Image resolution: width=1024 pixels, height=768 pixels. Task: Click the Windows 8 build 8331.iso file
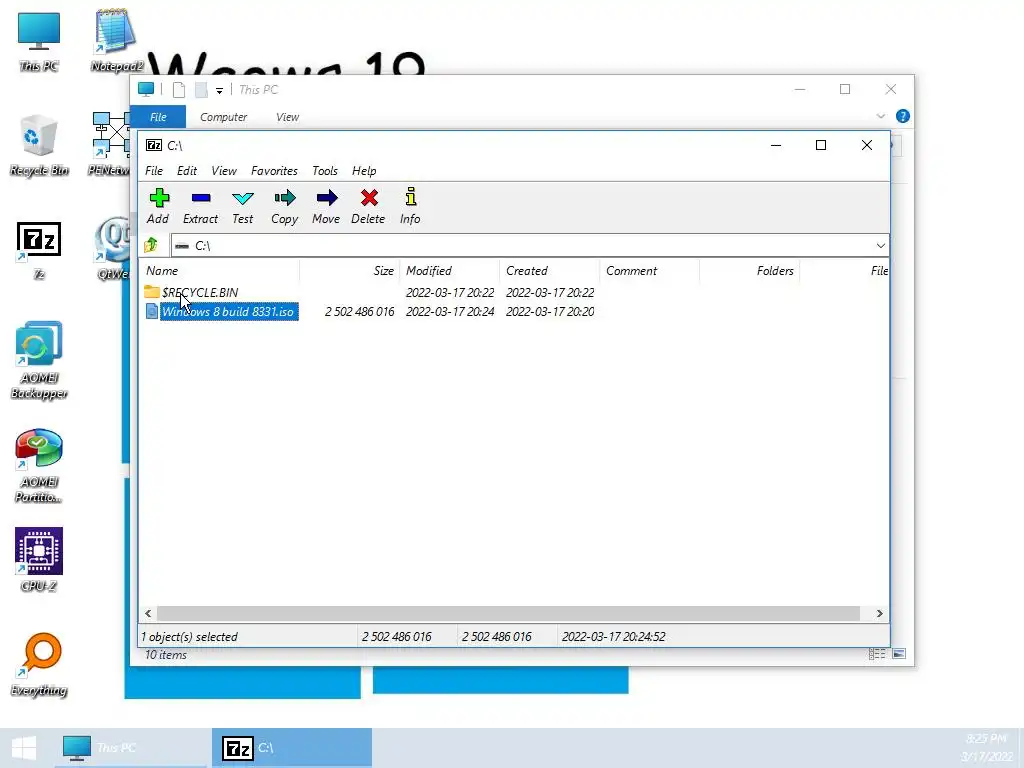point(228,312)
